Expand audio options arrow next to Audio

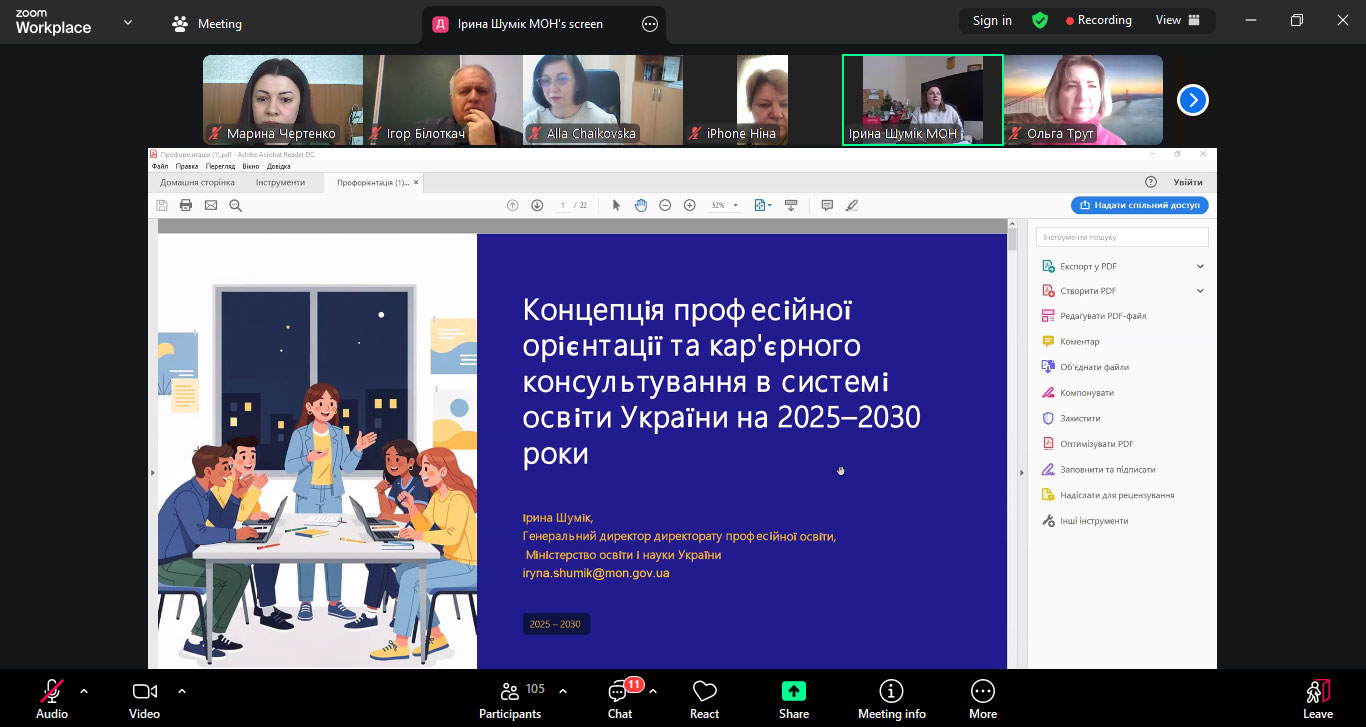pos(84,690)
